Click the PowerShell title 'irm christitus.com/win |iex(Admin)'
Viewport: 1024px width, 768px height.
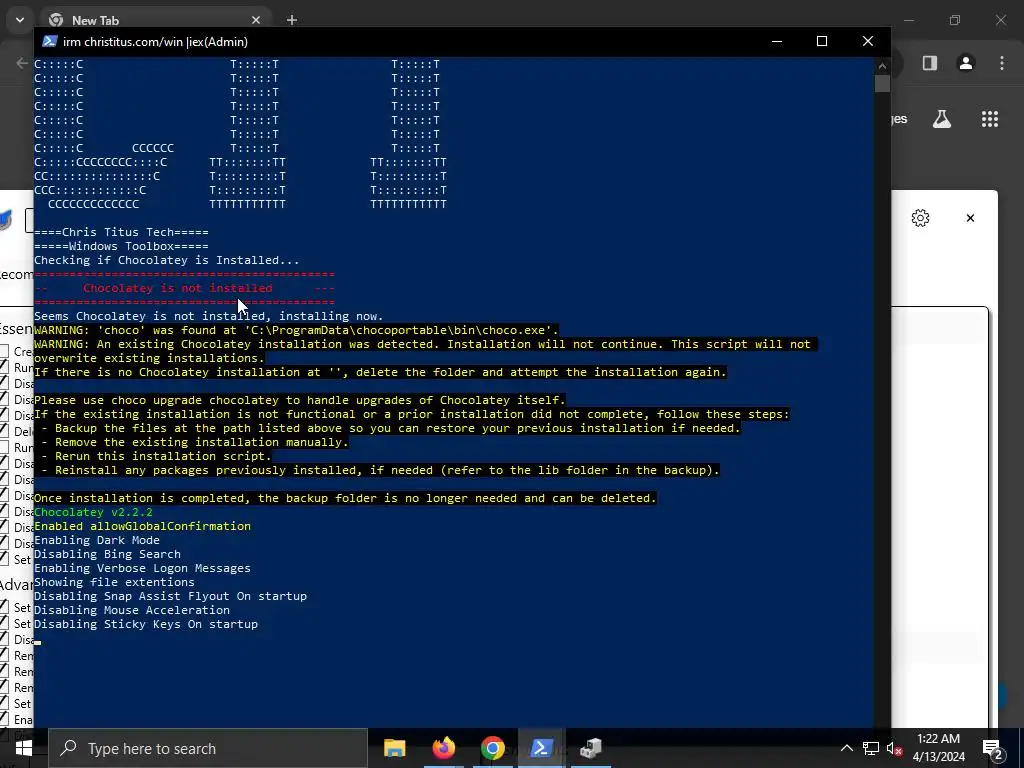pos(155,41)
